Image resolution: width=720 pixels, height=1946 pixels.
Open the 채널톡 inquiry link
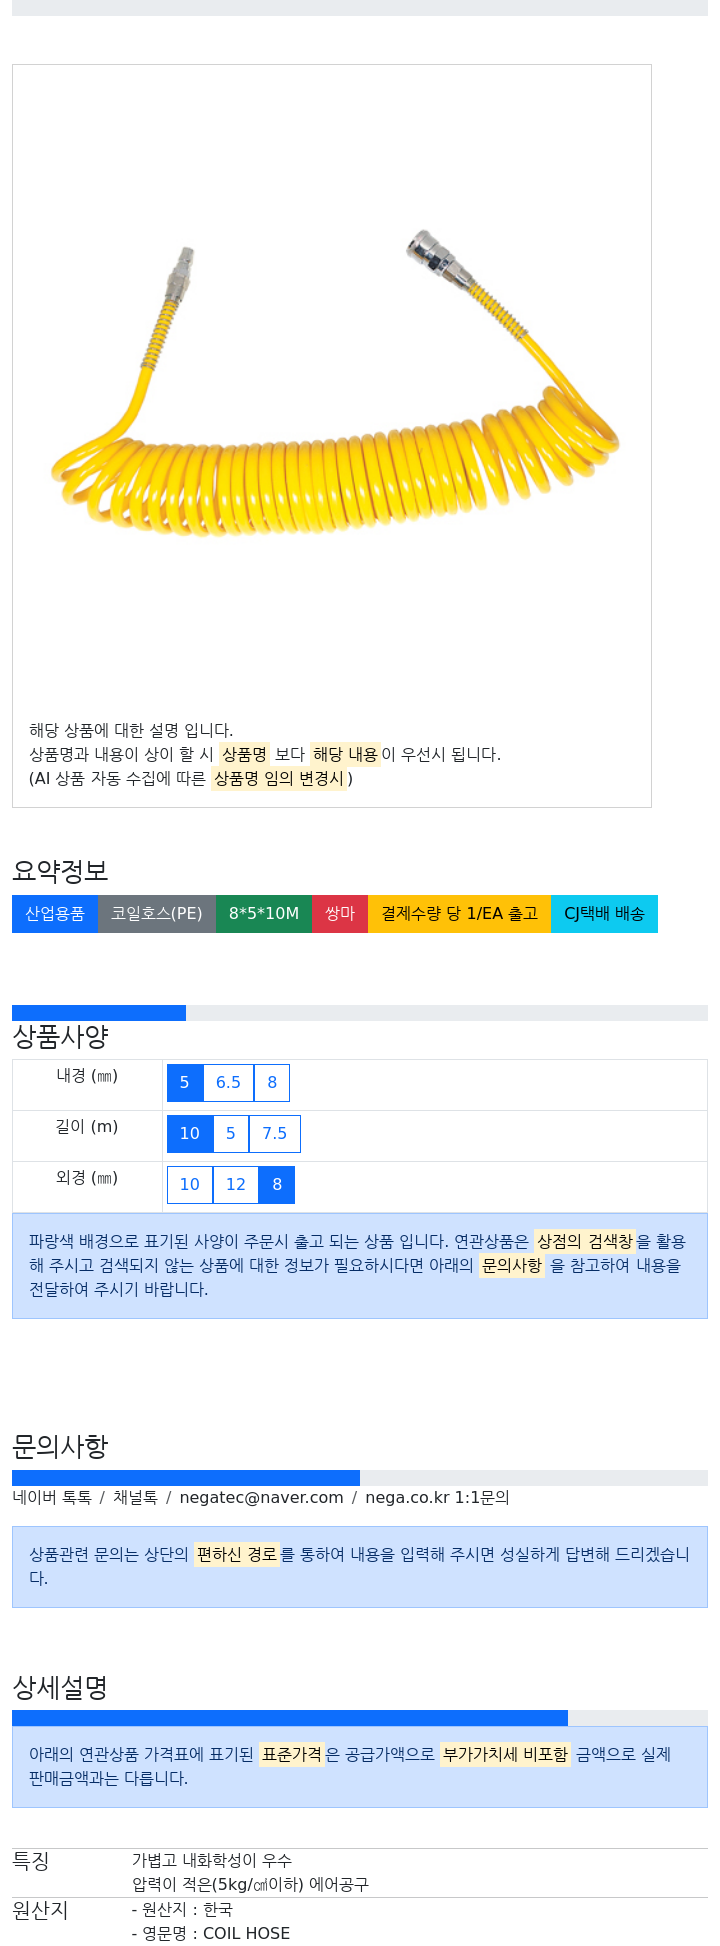point(135,1498)
